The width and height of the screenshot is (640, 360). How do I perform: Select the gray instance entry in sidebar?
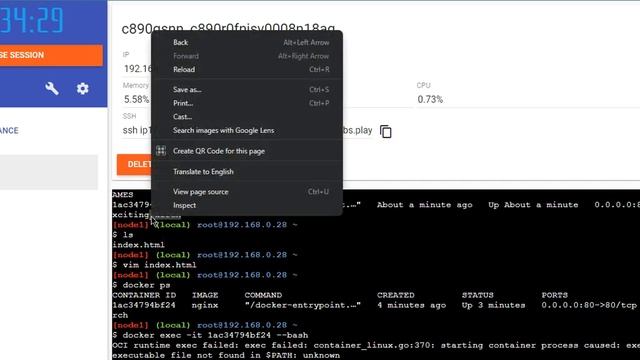pyautogui.click(x=49, y=172)
